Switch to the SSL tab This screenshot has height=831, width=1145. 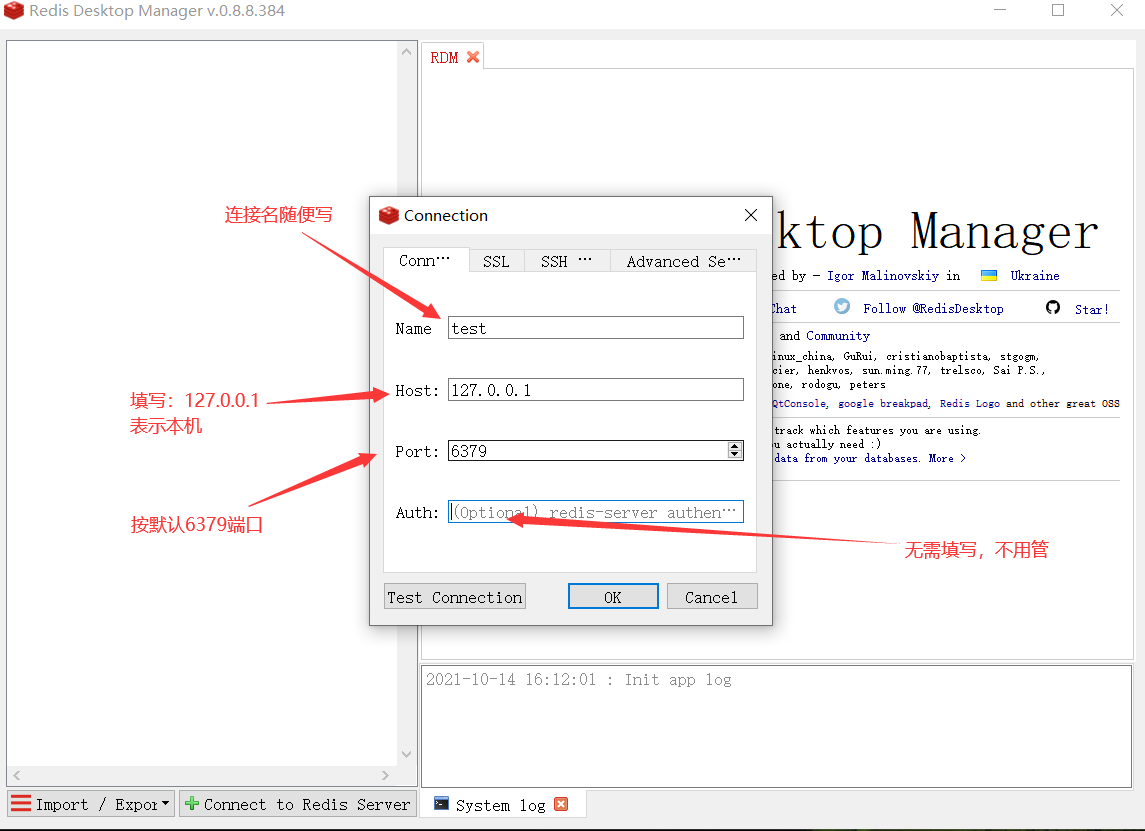point(497,261)
